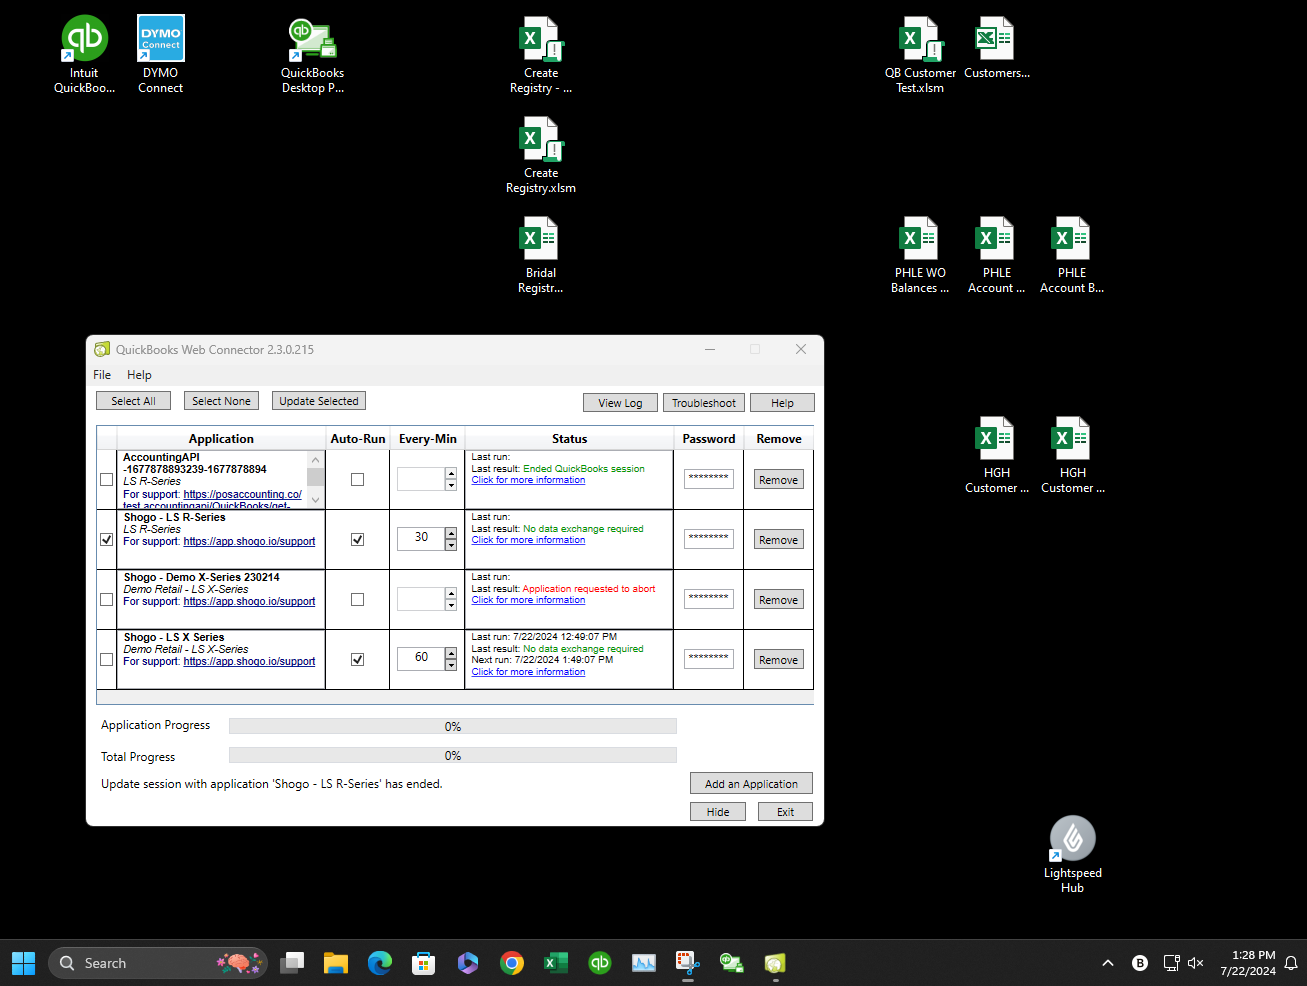Launch Google Chrome from taskbar
This screenshot has width=1307, height=986.
(x=512, y=963)
